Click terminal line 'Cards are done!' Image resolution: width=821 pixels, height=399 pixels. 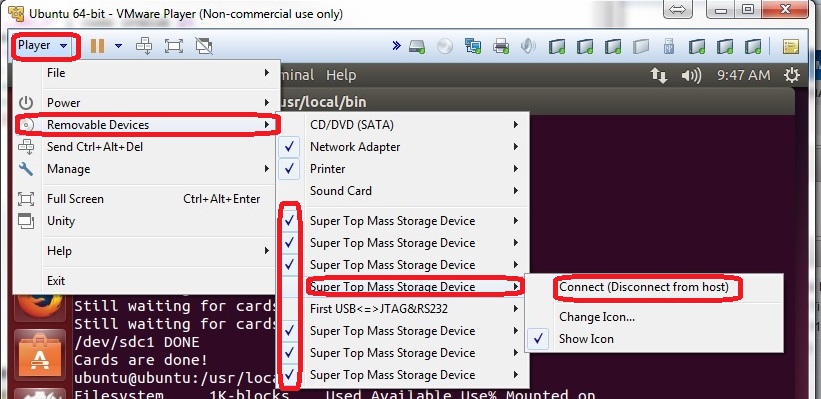click(141, 360)
